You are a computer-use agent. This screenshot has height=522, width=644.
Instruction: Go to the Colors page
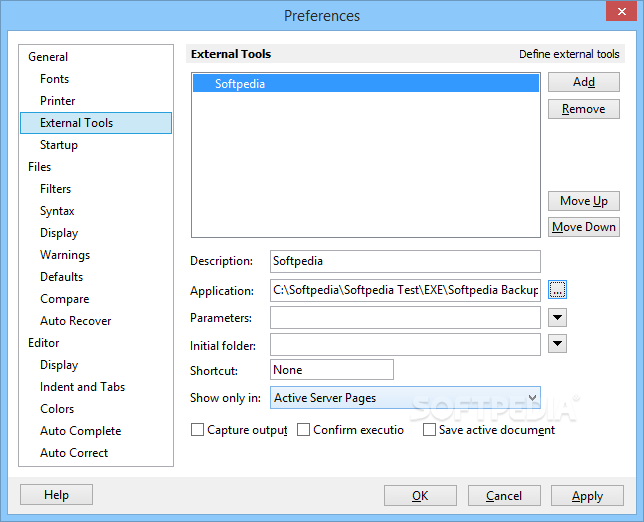pos(57,409)
